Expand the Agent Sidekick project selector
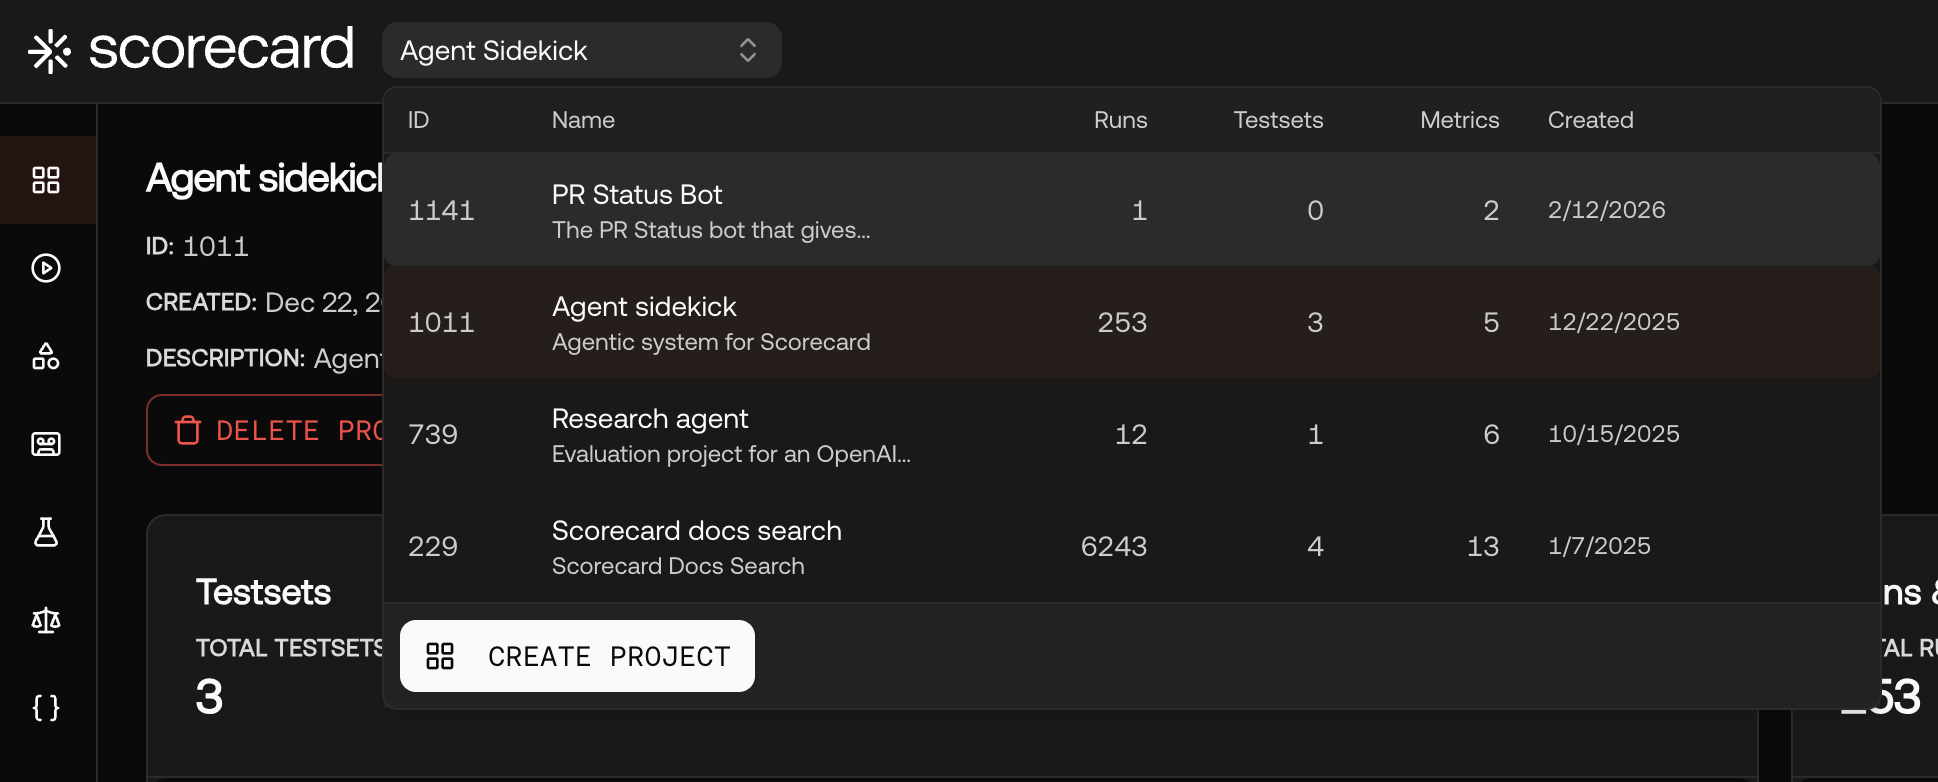This screenshot has height=782, width=1938. click(x=581, y=50)
